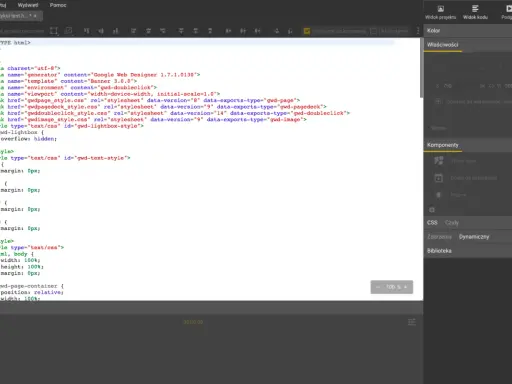Screen dimensions: 512x384
Task: Click the calendar component icon in Komponenty
Action: point(439,178)
